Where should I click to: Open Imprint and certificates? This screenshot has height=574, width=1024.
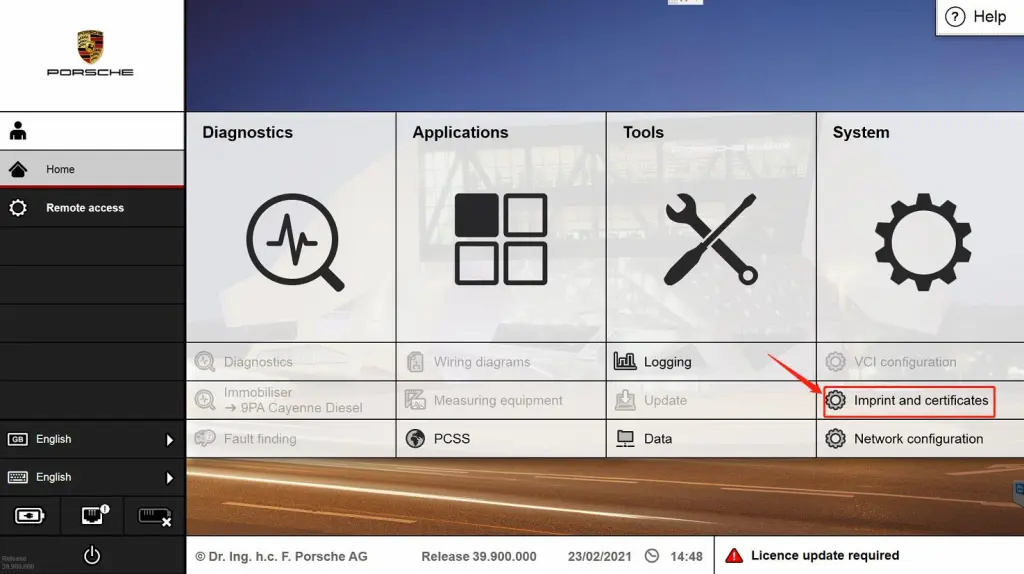(920, 401)
